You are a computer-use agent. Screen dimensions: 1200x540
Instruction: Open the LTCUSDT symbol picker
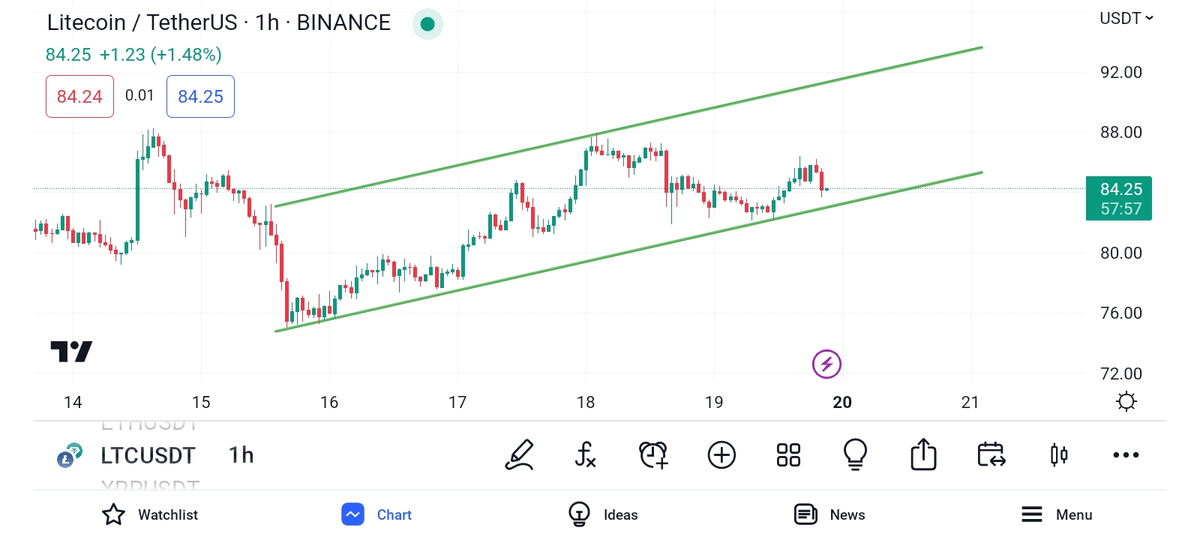coord(147,456)
